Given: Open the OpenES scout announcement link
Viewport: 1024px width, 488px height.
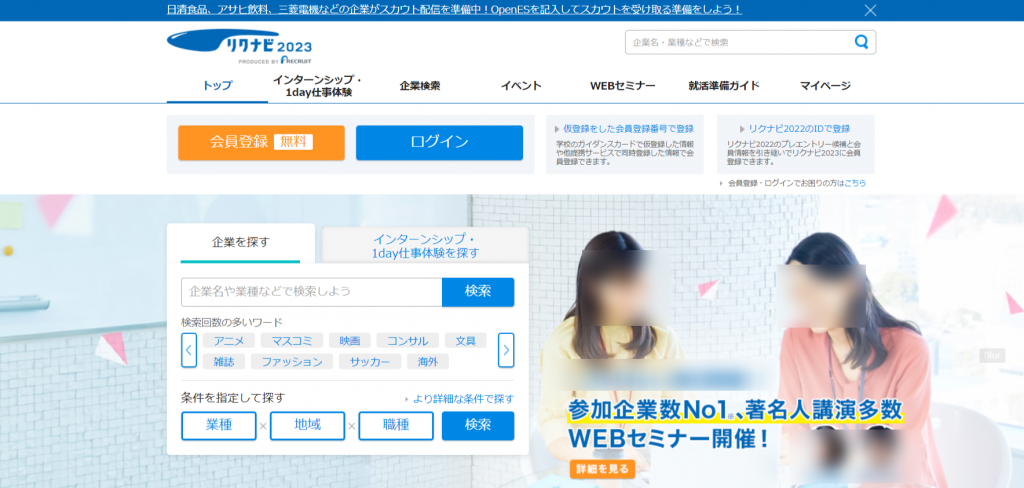Looking at the screenshot, I should (455, 10).
